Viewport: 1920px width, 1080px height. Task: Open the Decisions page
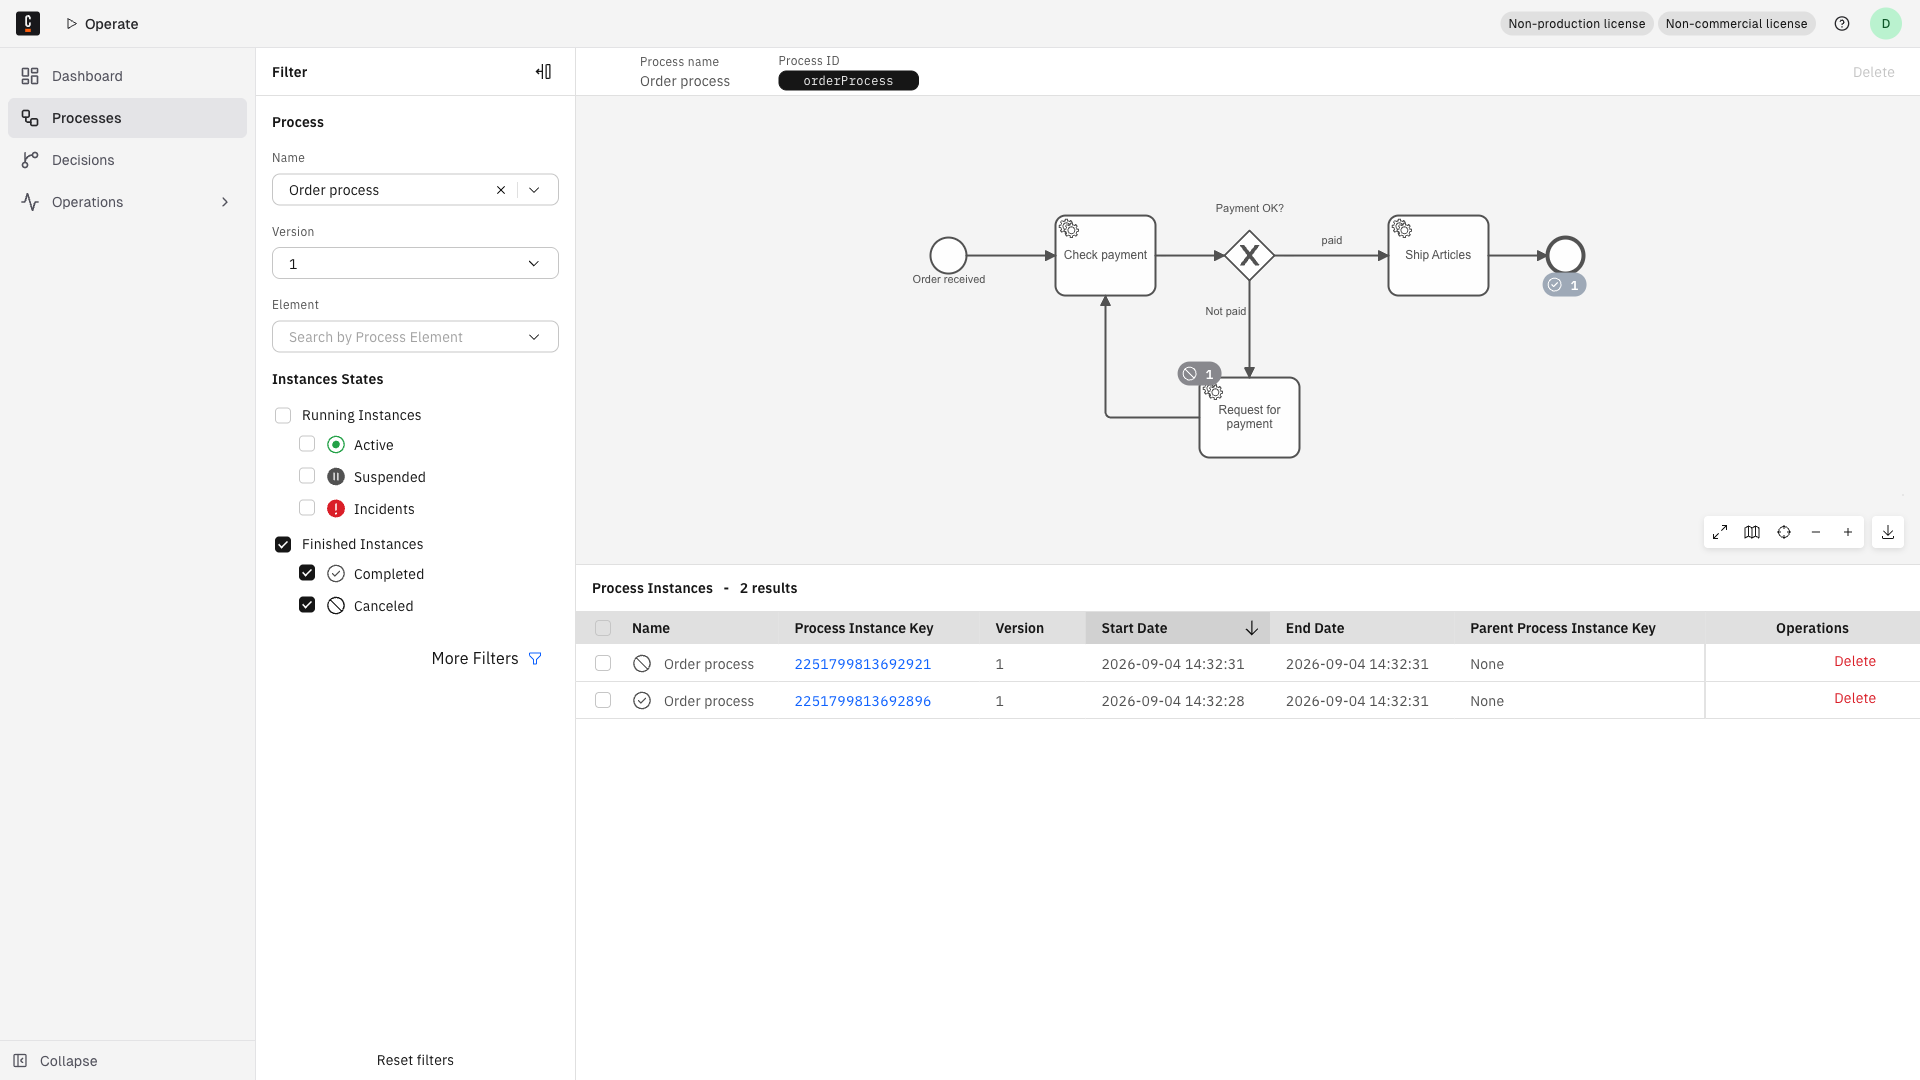[127, 160]
